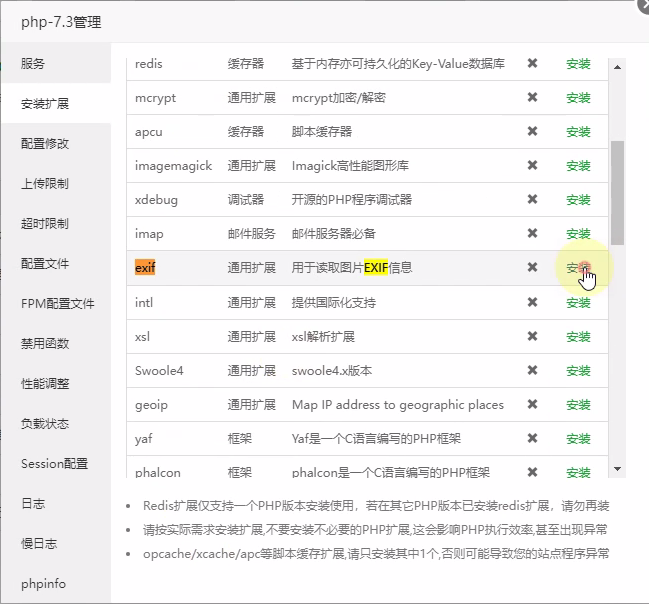Select the 安装扩展 tab
Screen dimensions: 649x604
(56, 103)
